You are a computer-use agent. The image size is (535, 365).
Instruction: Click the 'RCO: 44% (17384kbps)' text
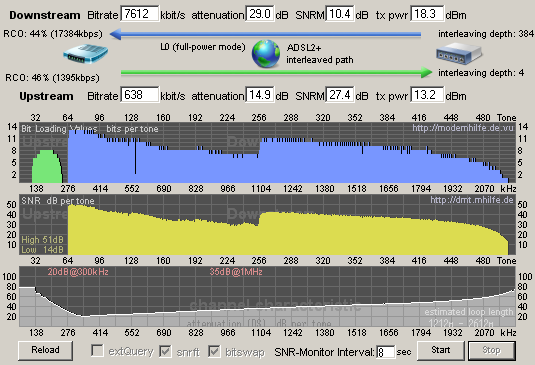(x=53, y=34)
